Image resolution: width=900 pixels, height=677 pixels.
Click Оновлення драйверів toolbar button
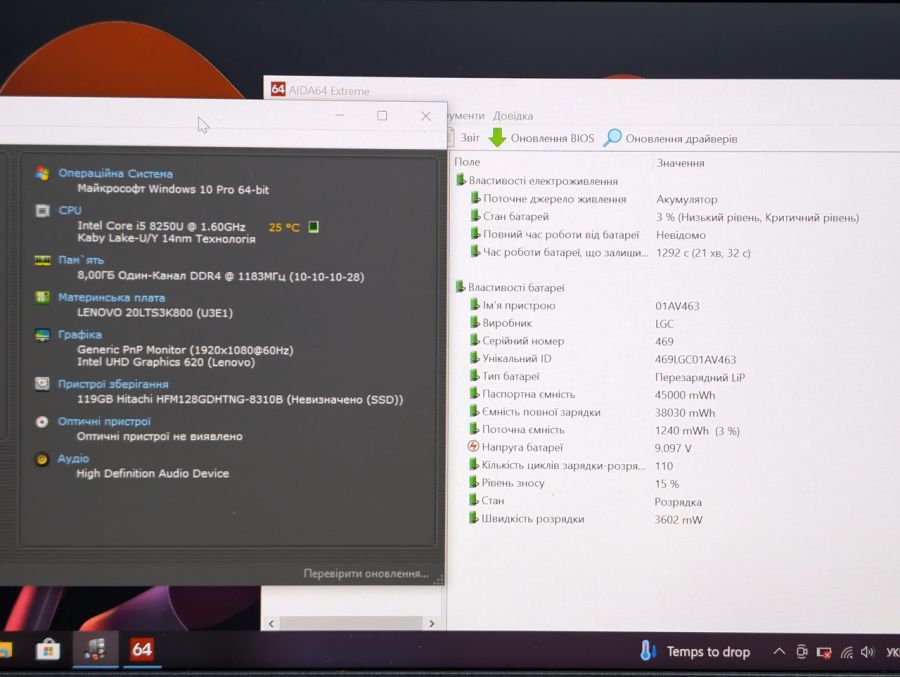pyautogui.click(x=670, y=138)
